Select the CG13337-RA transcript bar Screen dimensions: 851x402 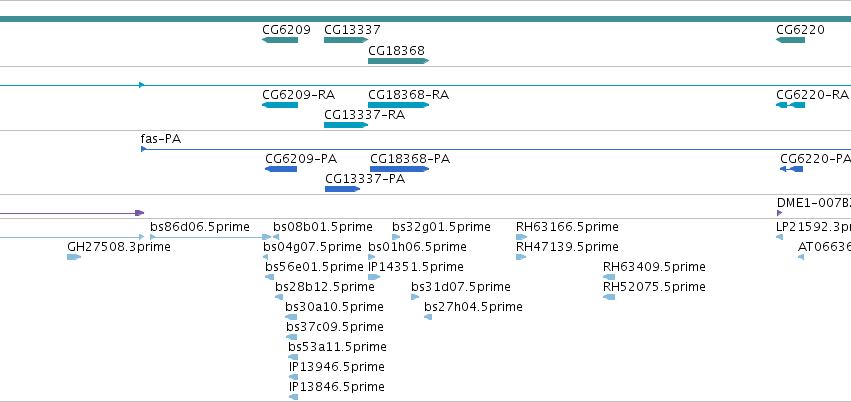[x=346, y=125]
